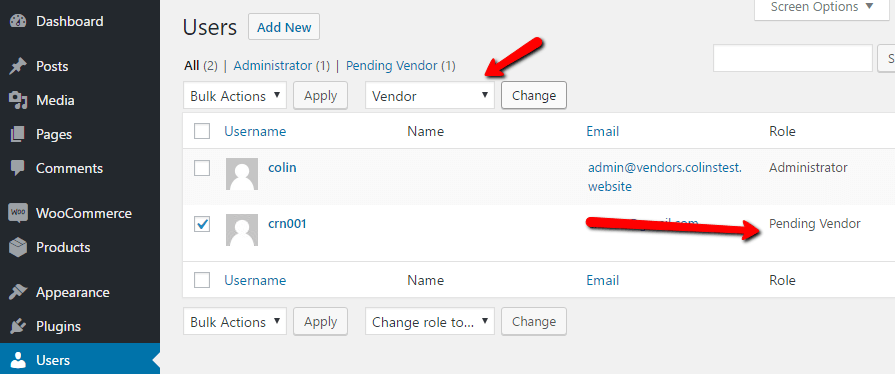Select the Media library icon
The image size is (895, 374).
[x=18, y=100]
